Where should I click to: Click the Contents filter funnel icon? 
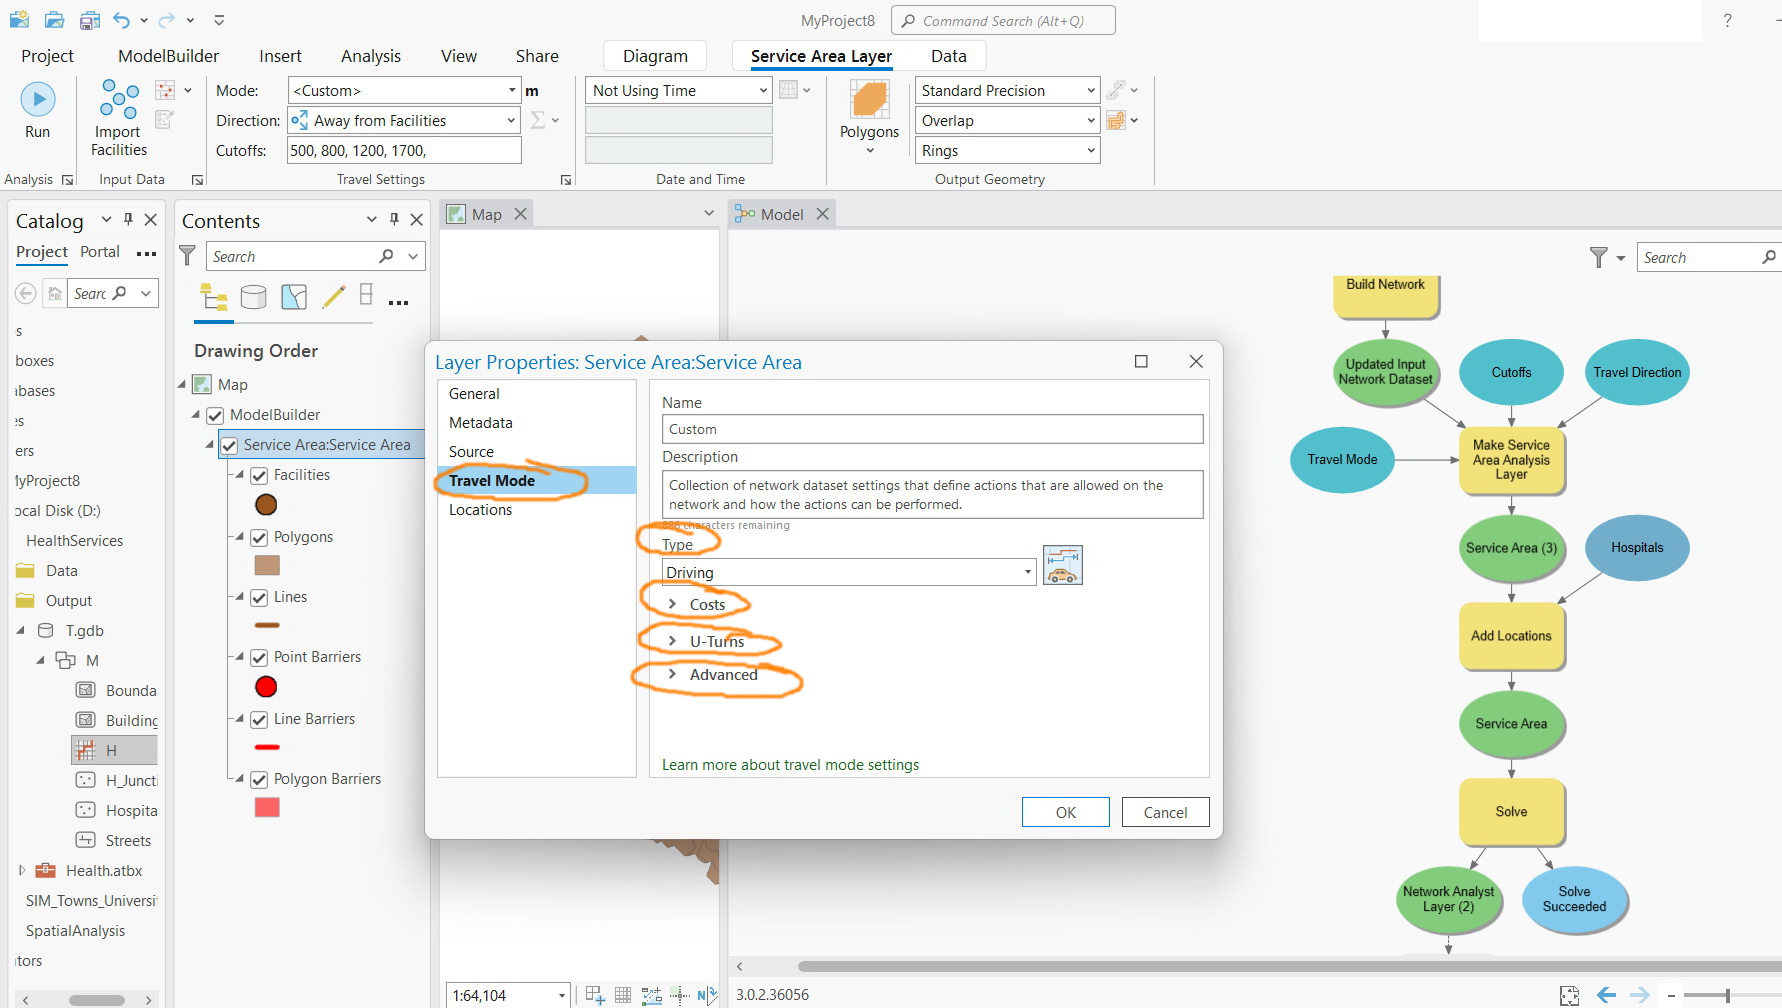[187, 256]
